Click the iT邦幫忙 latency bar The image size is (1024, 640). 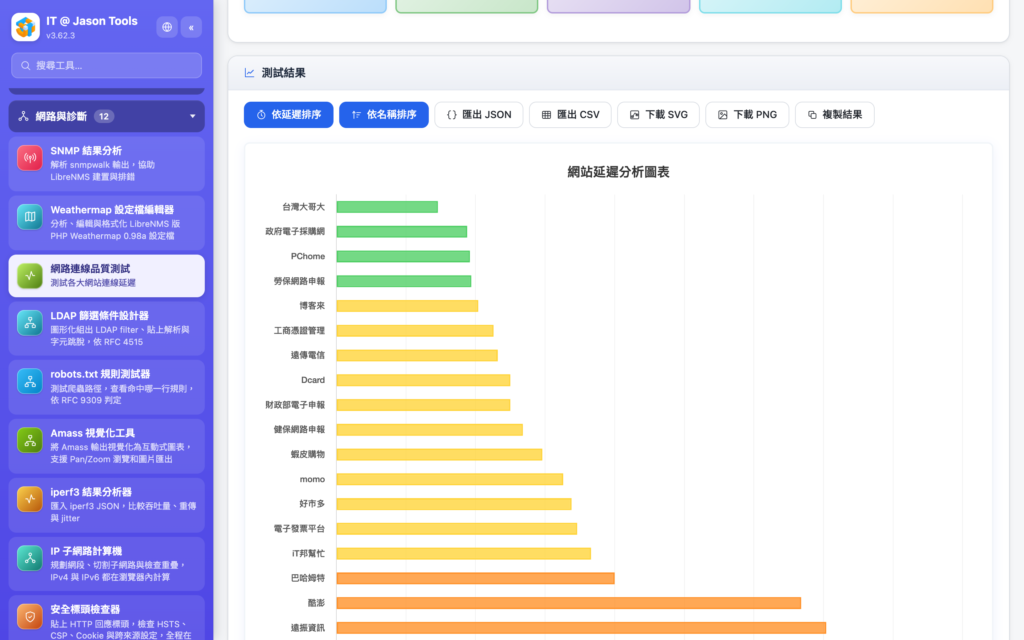tap(464, 554)
